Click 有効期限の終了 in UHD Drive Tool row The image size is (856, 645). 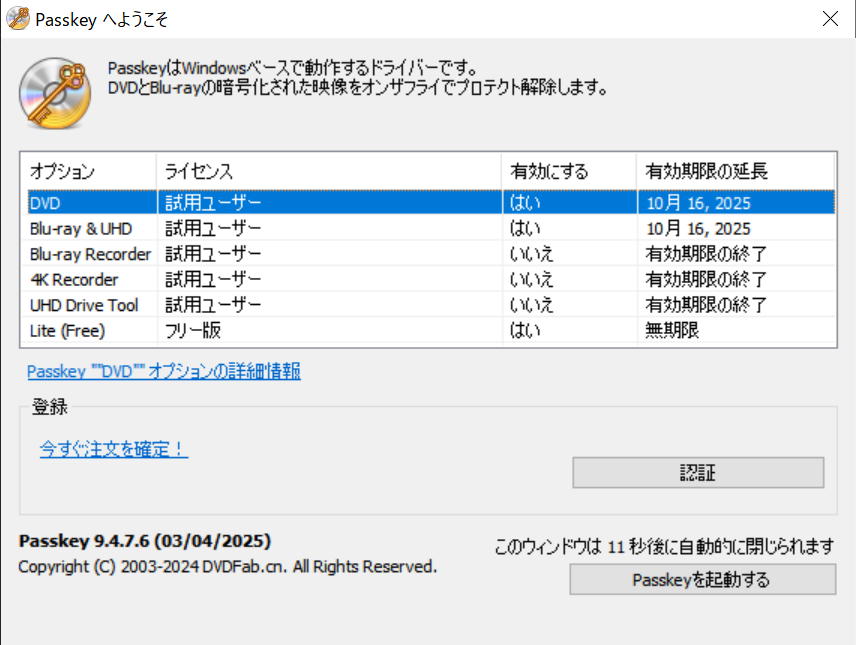tap(706, 305)
